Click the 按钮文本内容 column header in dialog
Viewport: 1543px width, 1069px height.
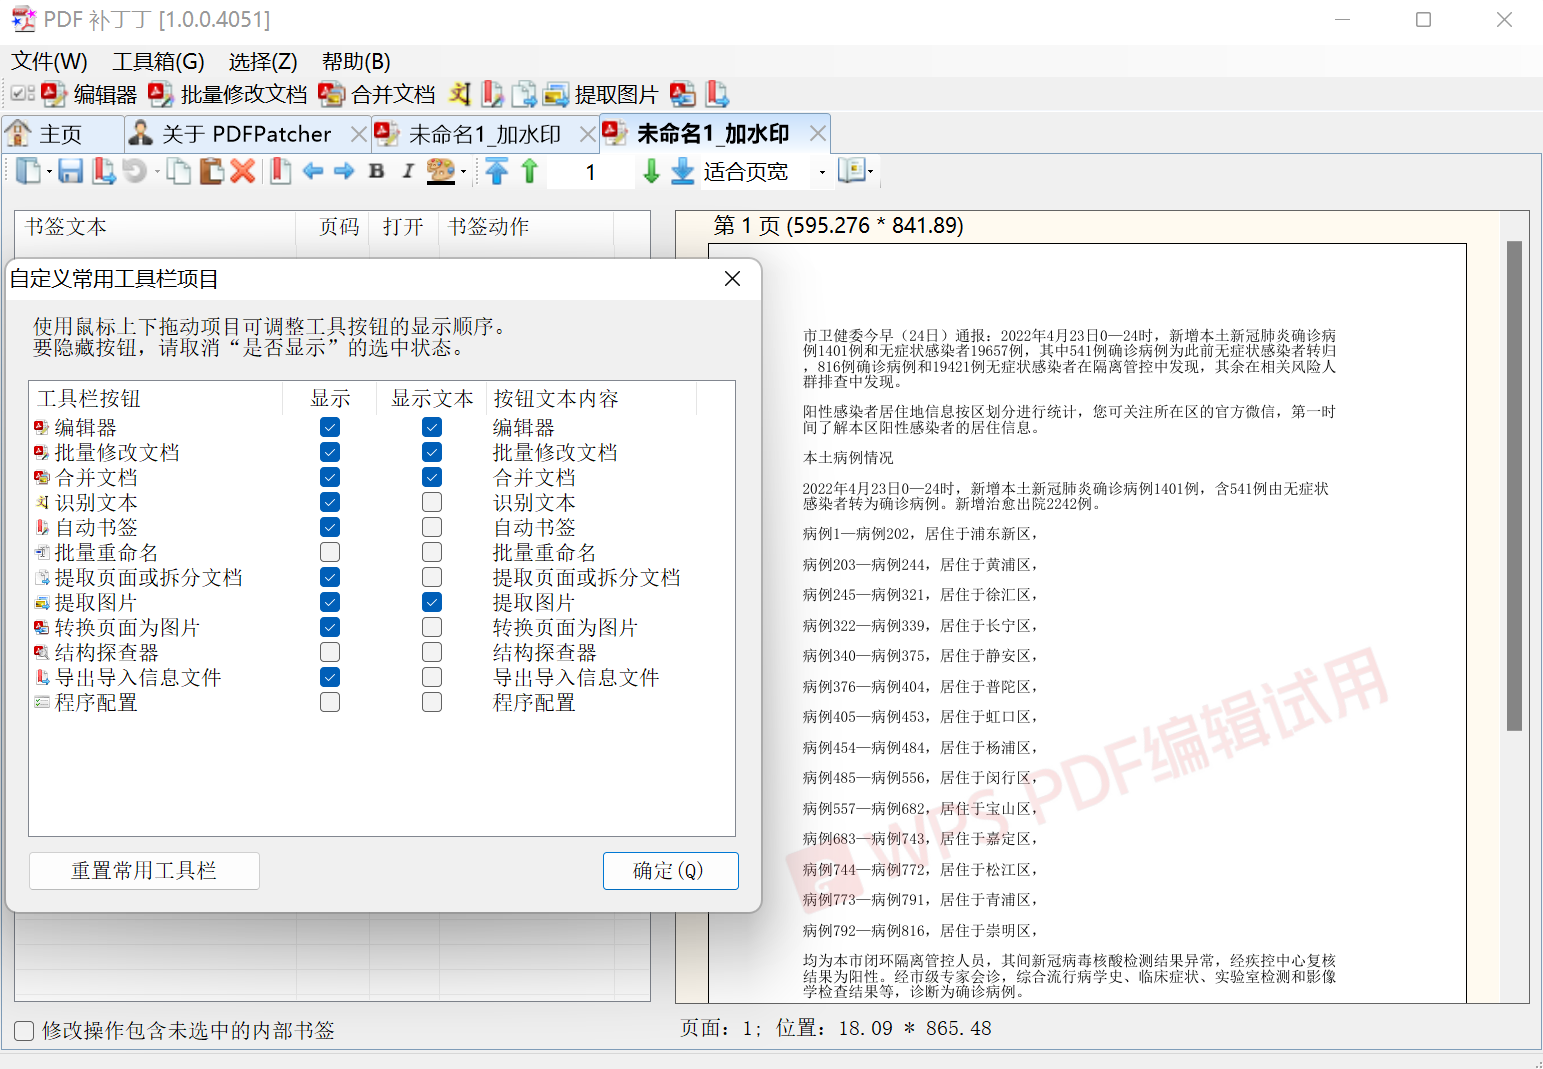(590, 398)
